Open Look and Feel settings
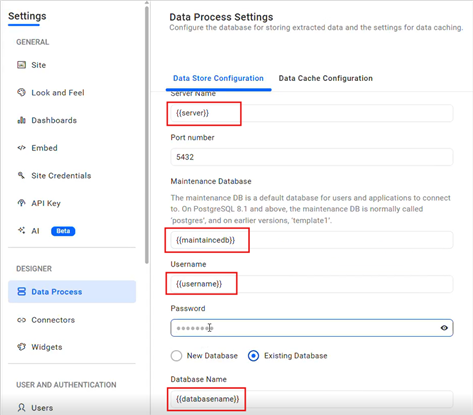This screenshot has height=415, width=473. (x=58, y=93)
